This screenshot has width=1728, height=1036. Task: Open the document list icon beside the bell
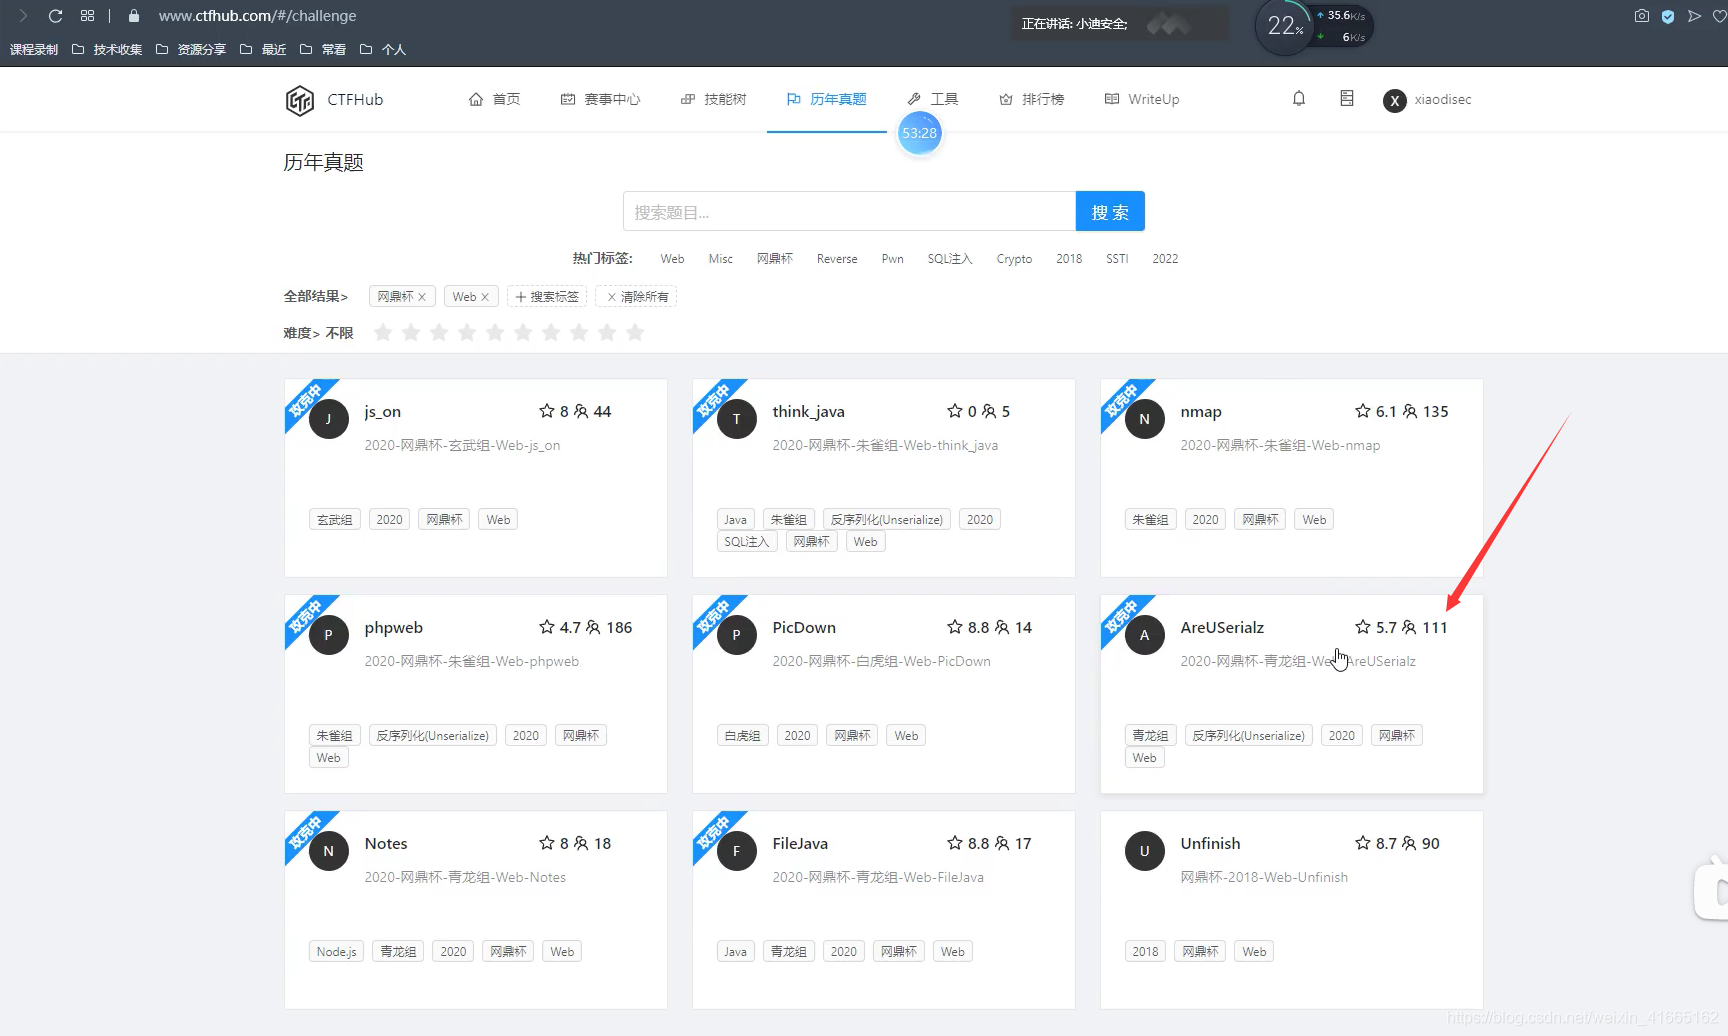1347,98
